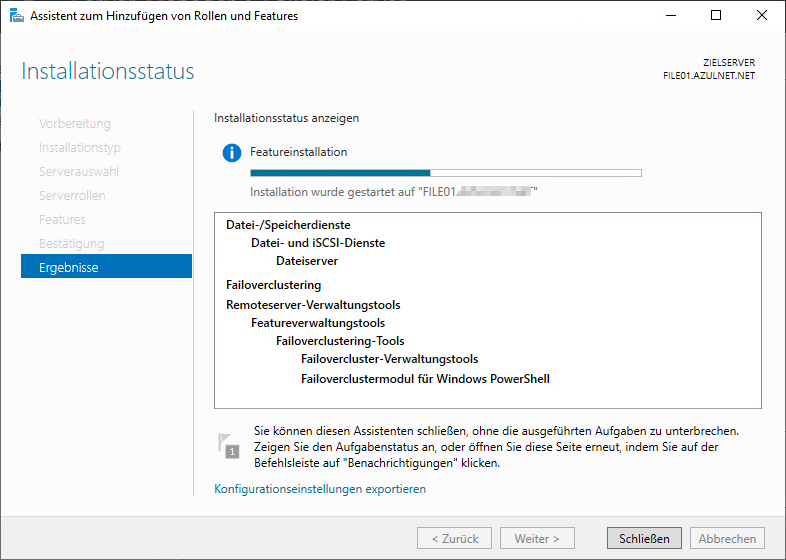Click the Weiter button

point(537,538)
